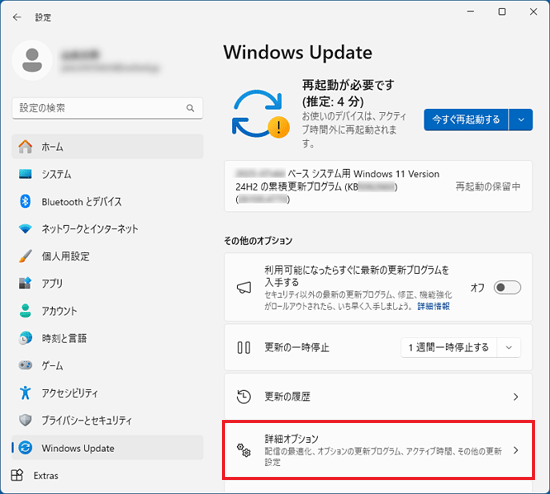Click the 再起動の保留中 status text
Viewport: 550px width, 494px height.
pyautogui.click(x=488, y=186)
